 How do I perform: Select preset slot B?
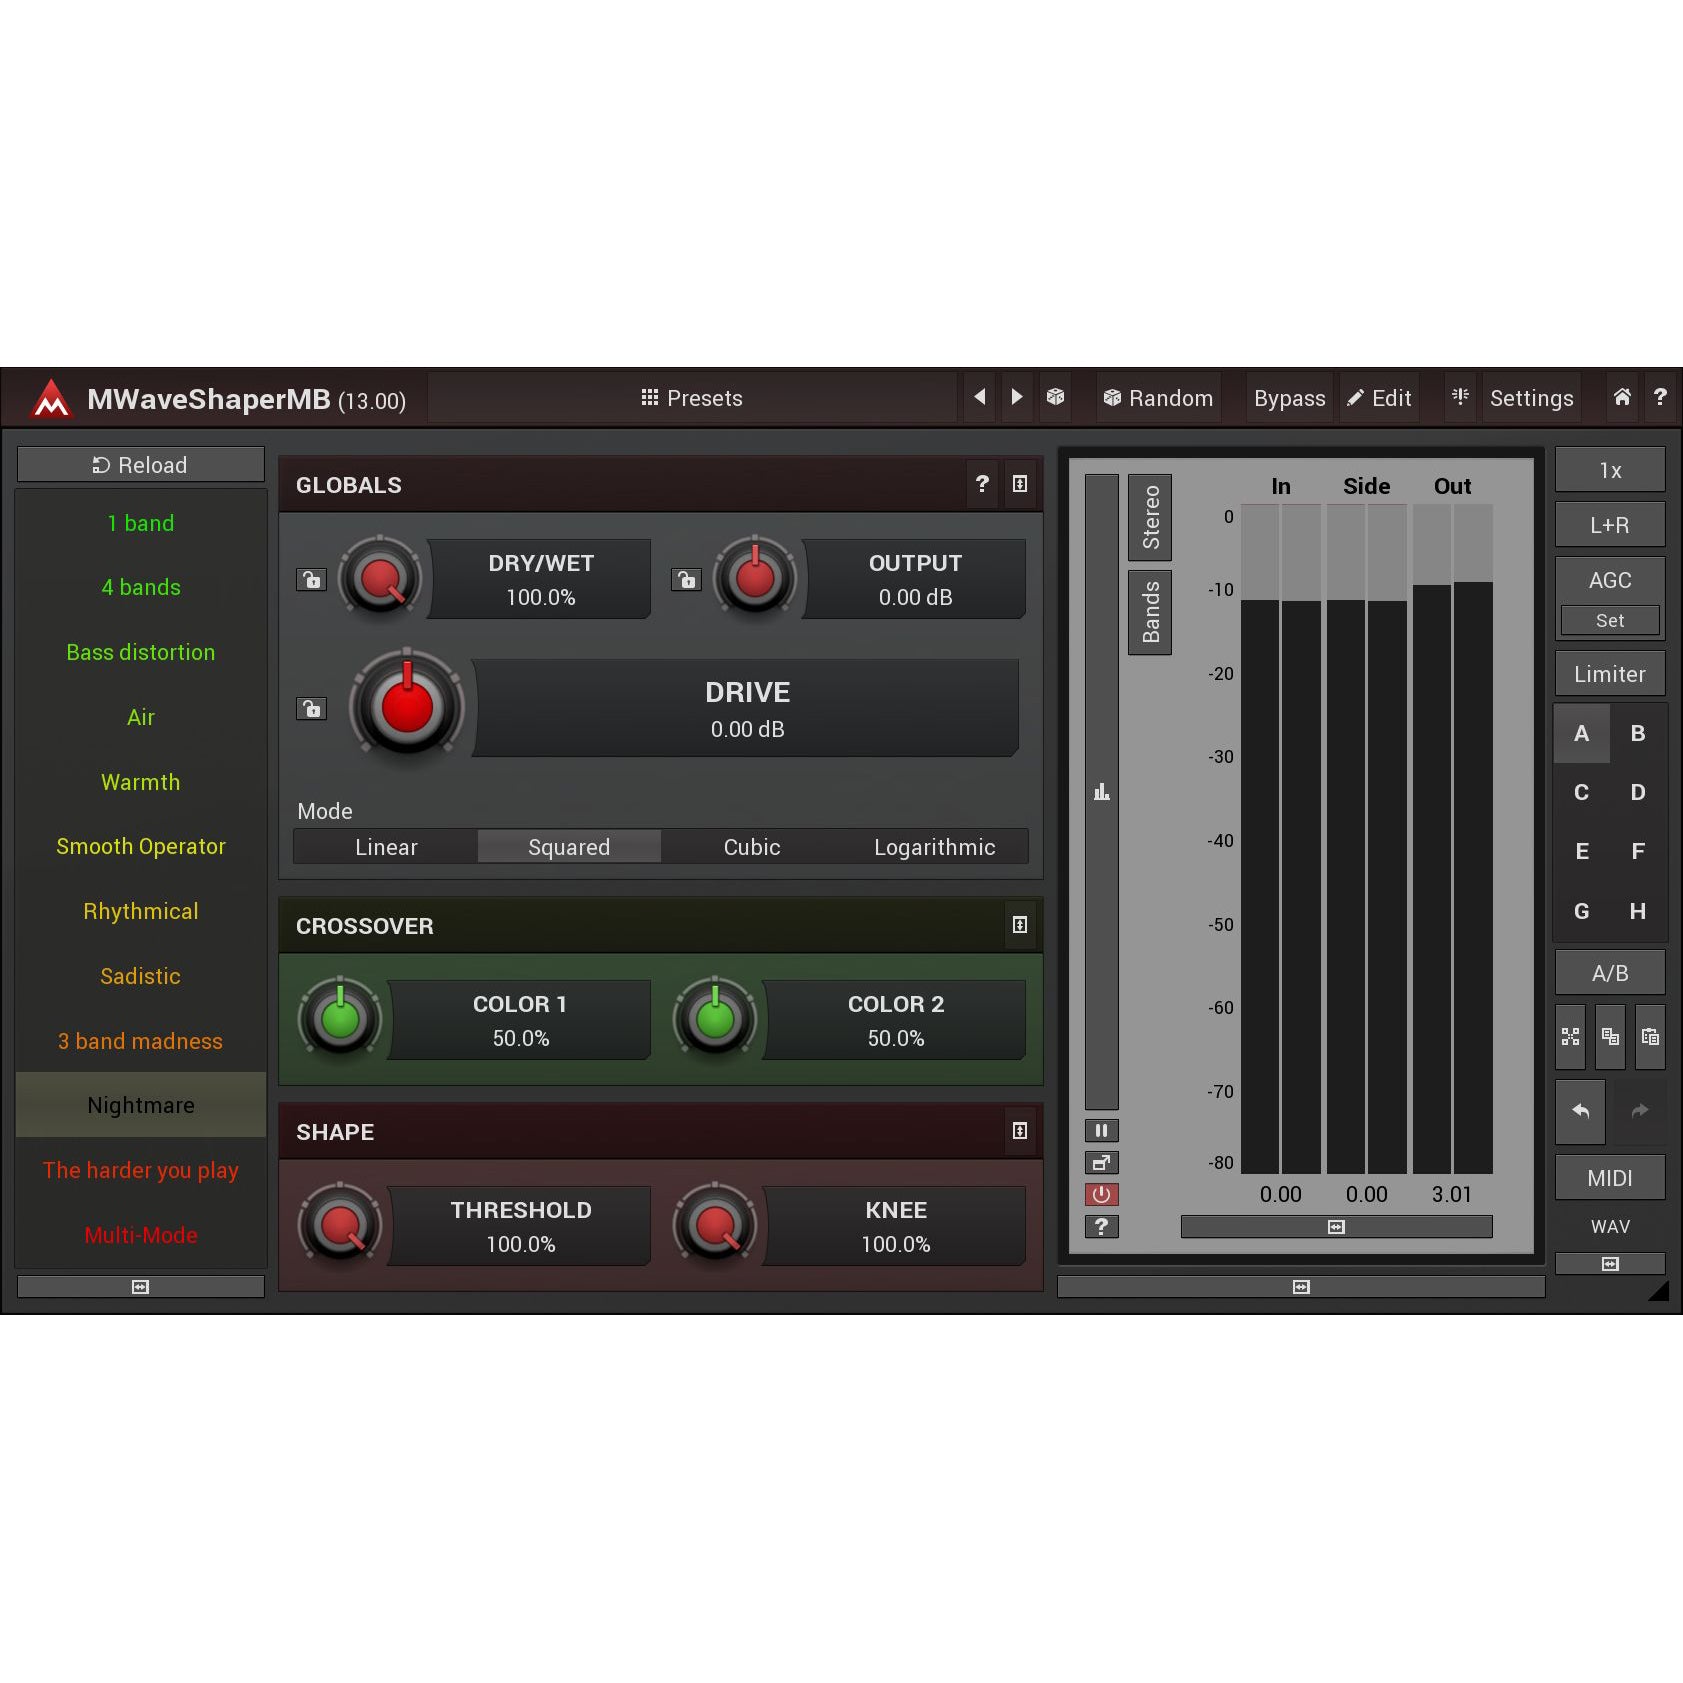pos(1637,733)
